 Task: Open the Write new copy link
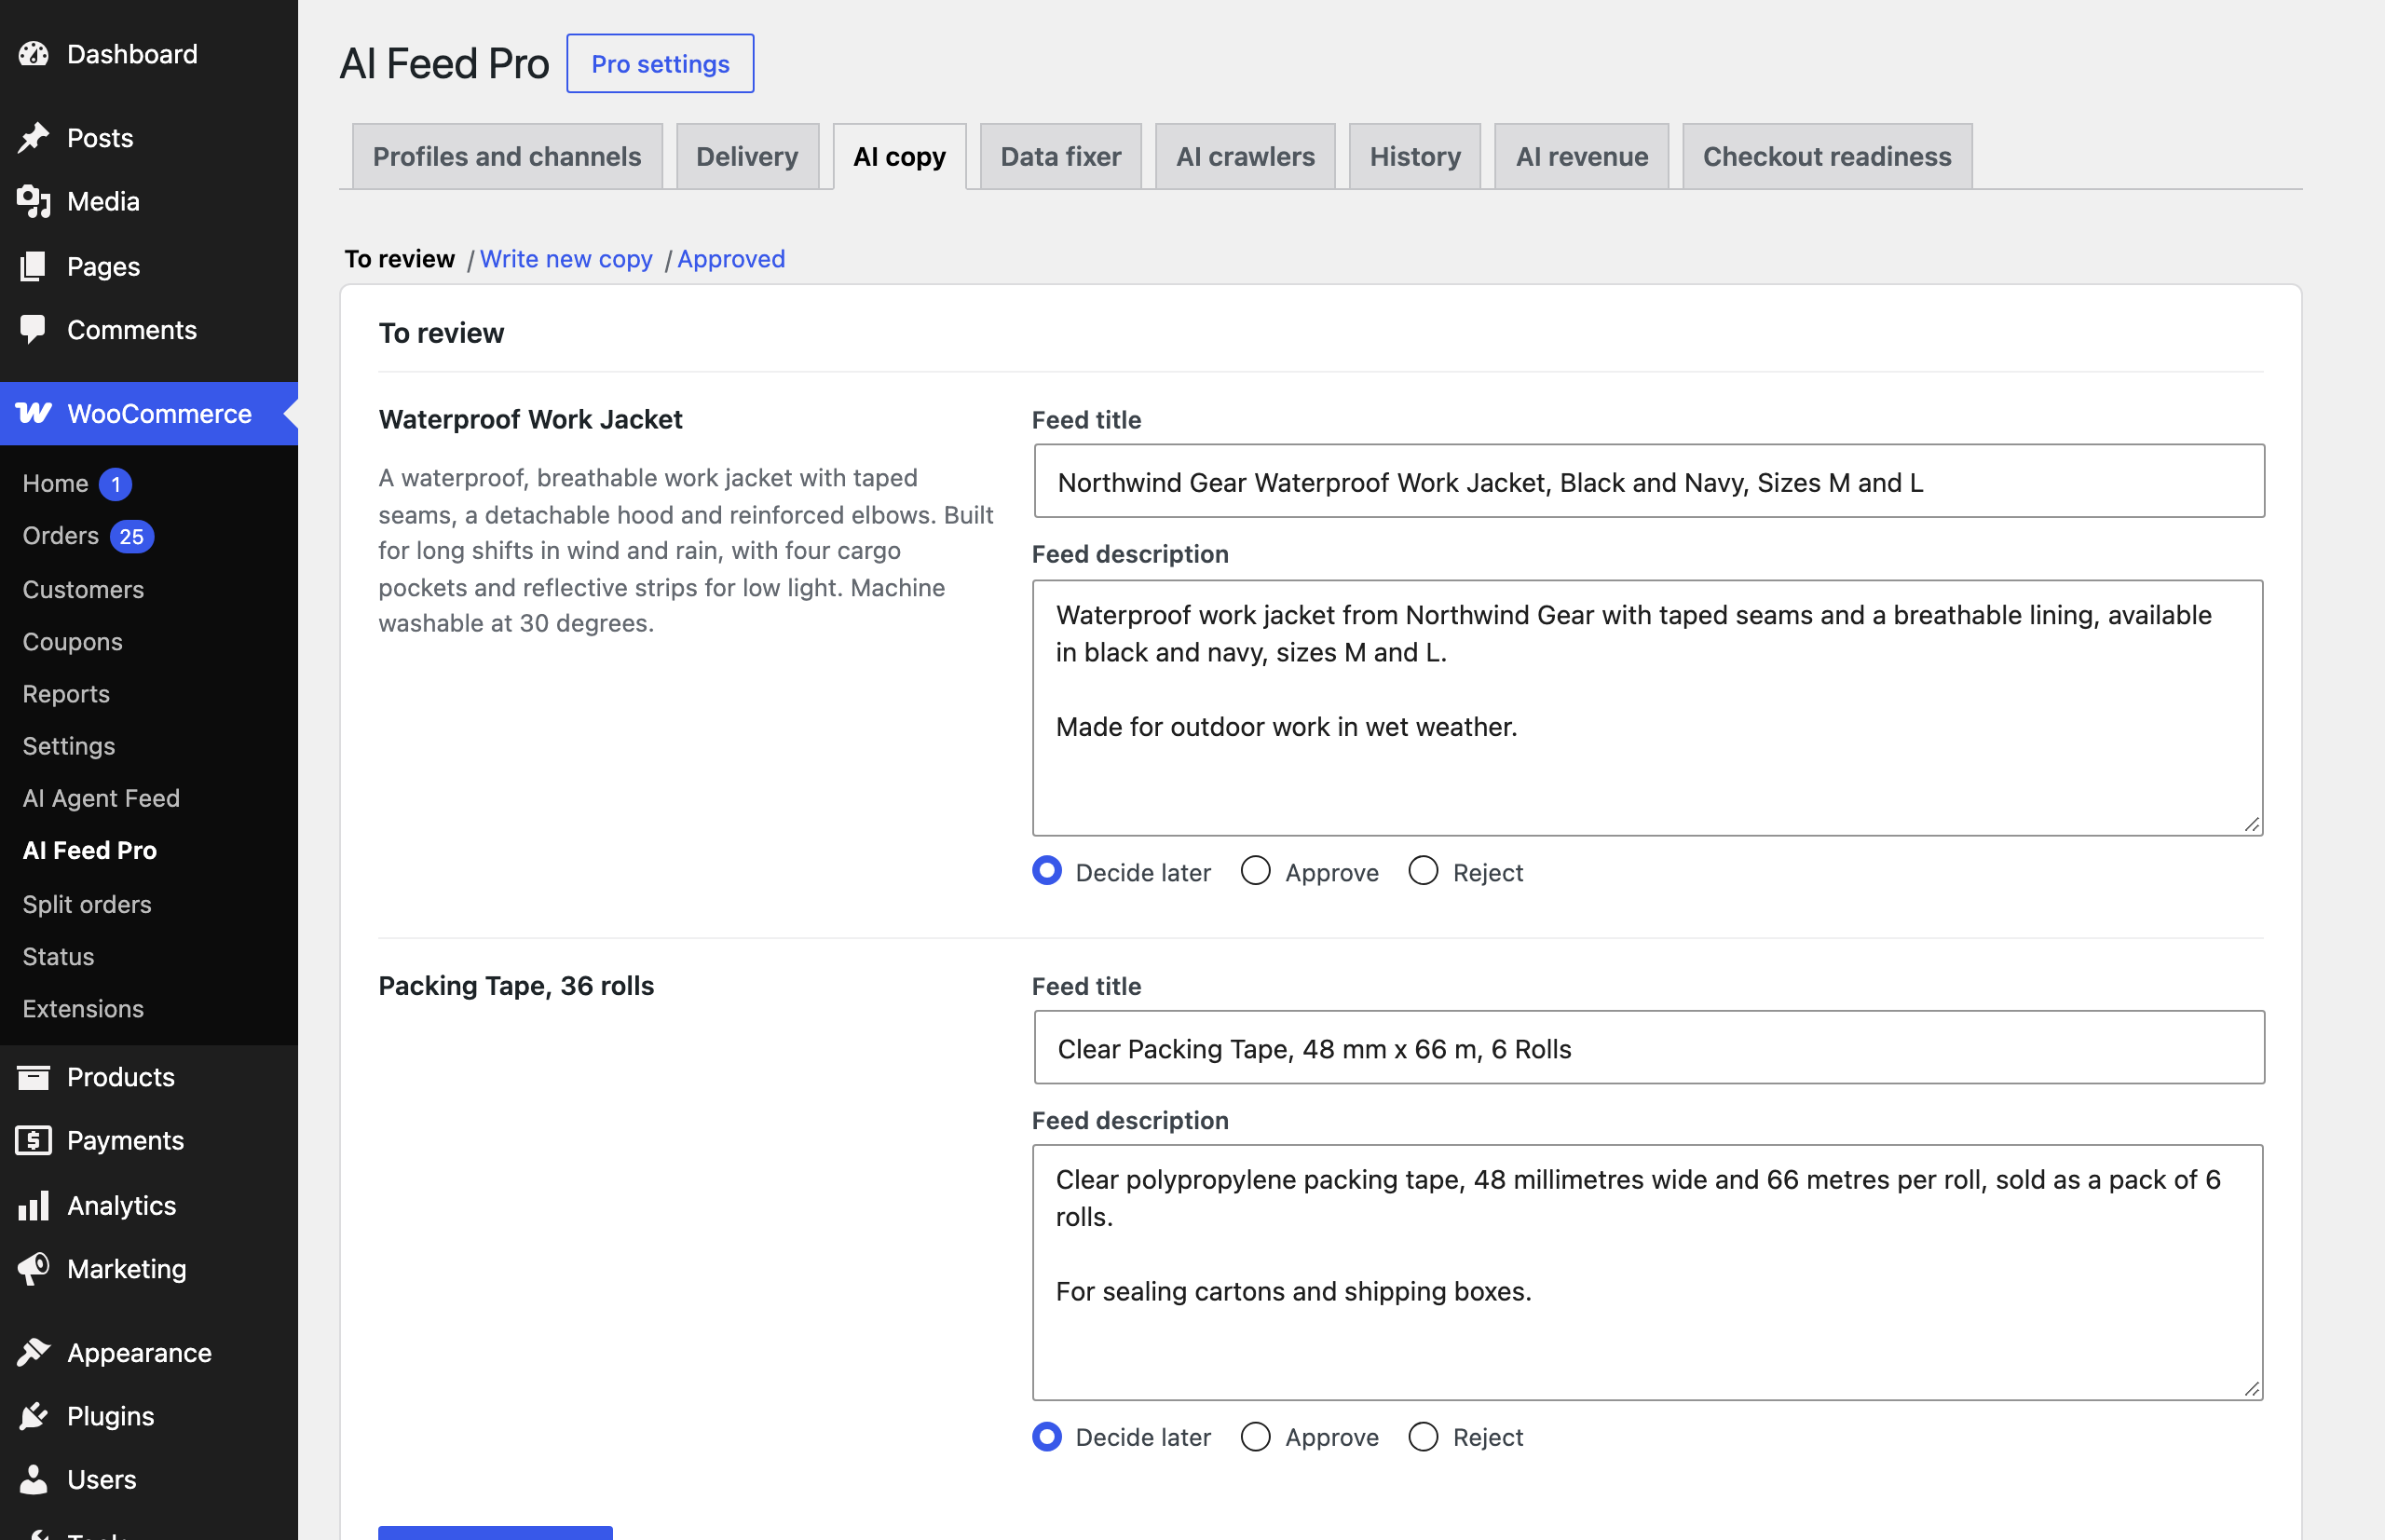(x=566, y=259)
